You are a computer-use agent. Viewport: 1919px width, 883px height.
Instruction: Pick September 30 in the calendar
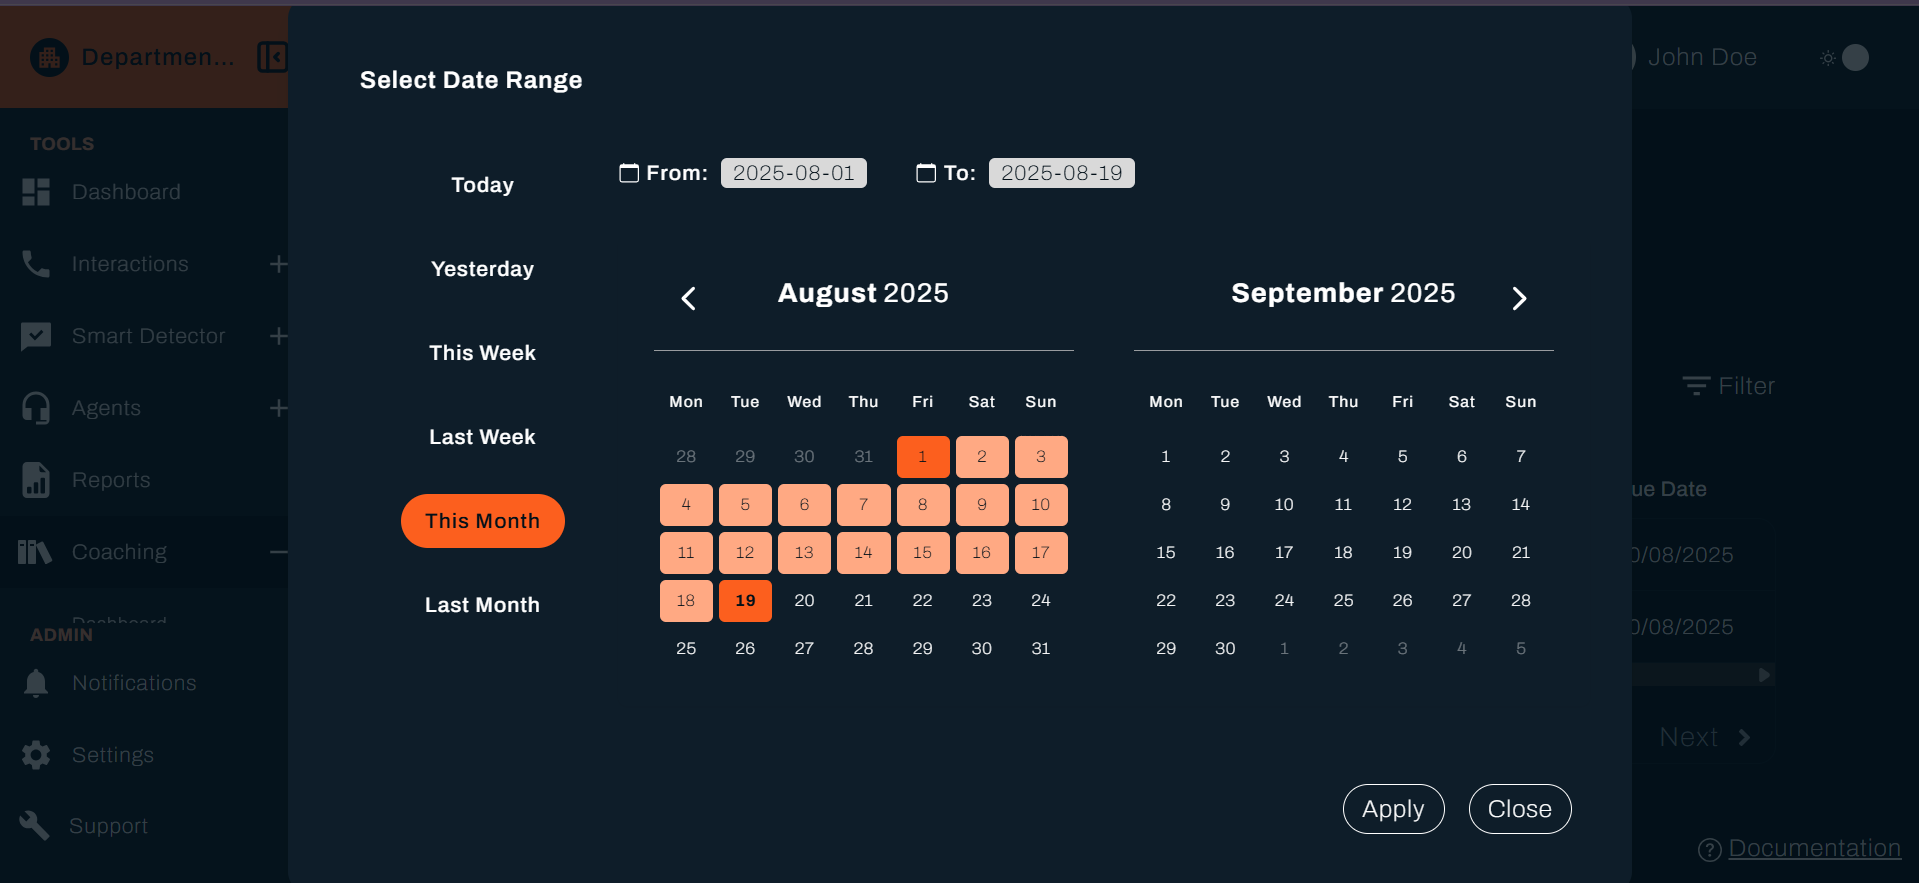[1225, 649]
